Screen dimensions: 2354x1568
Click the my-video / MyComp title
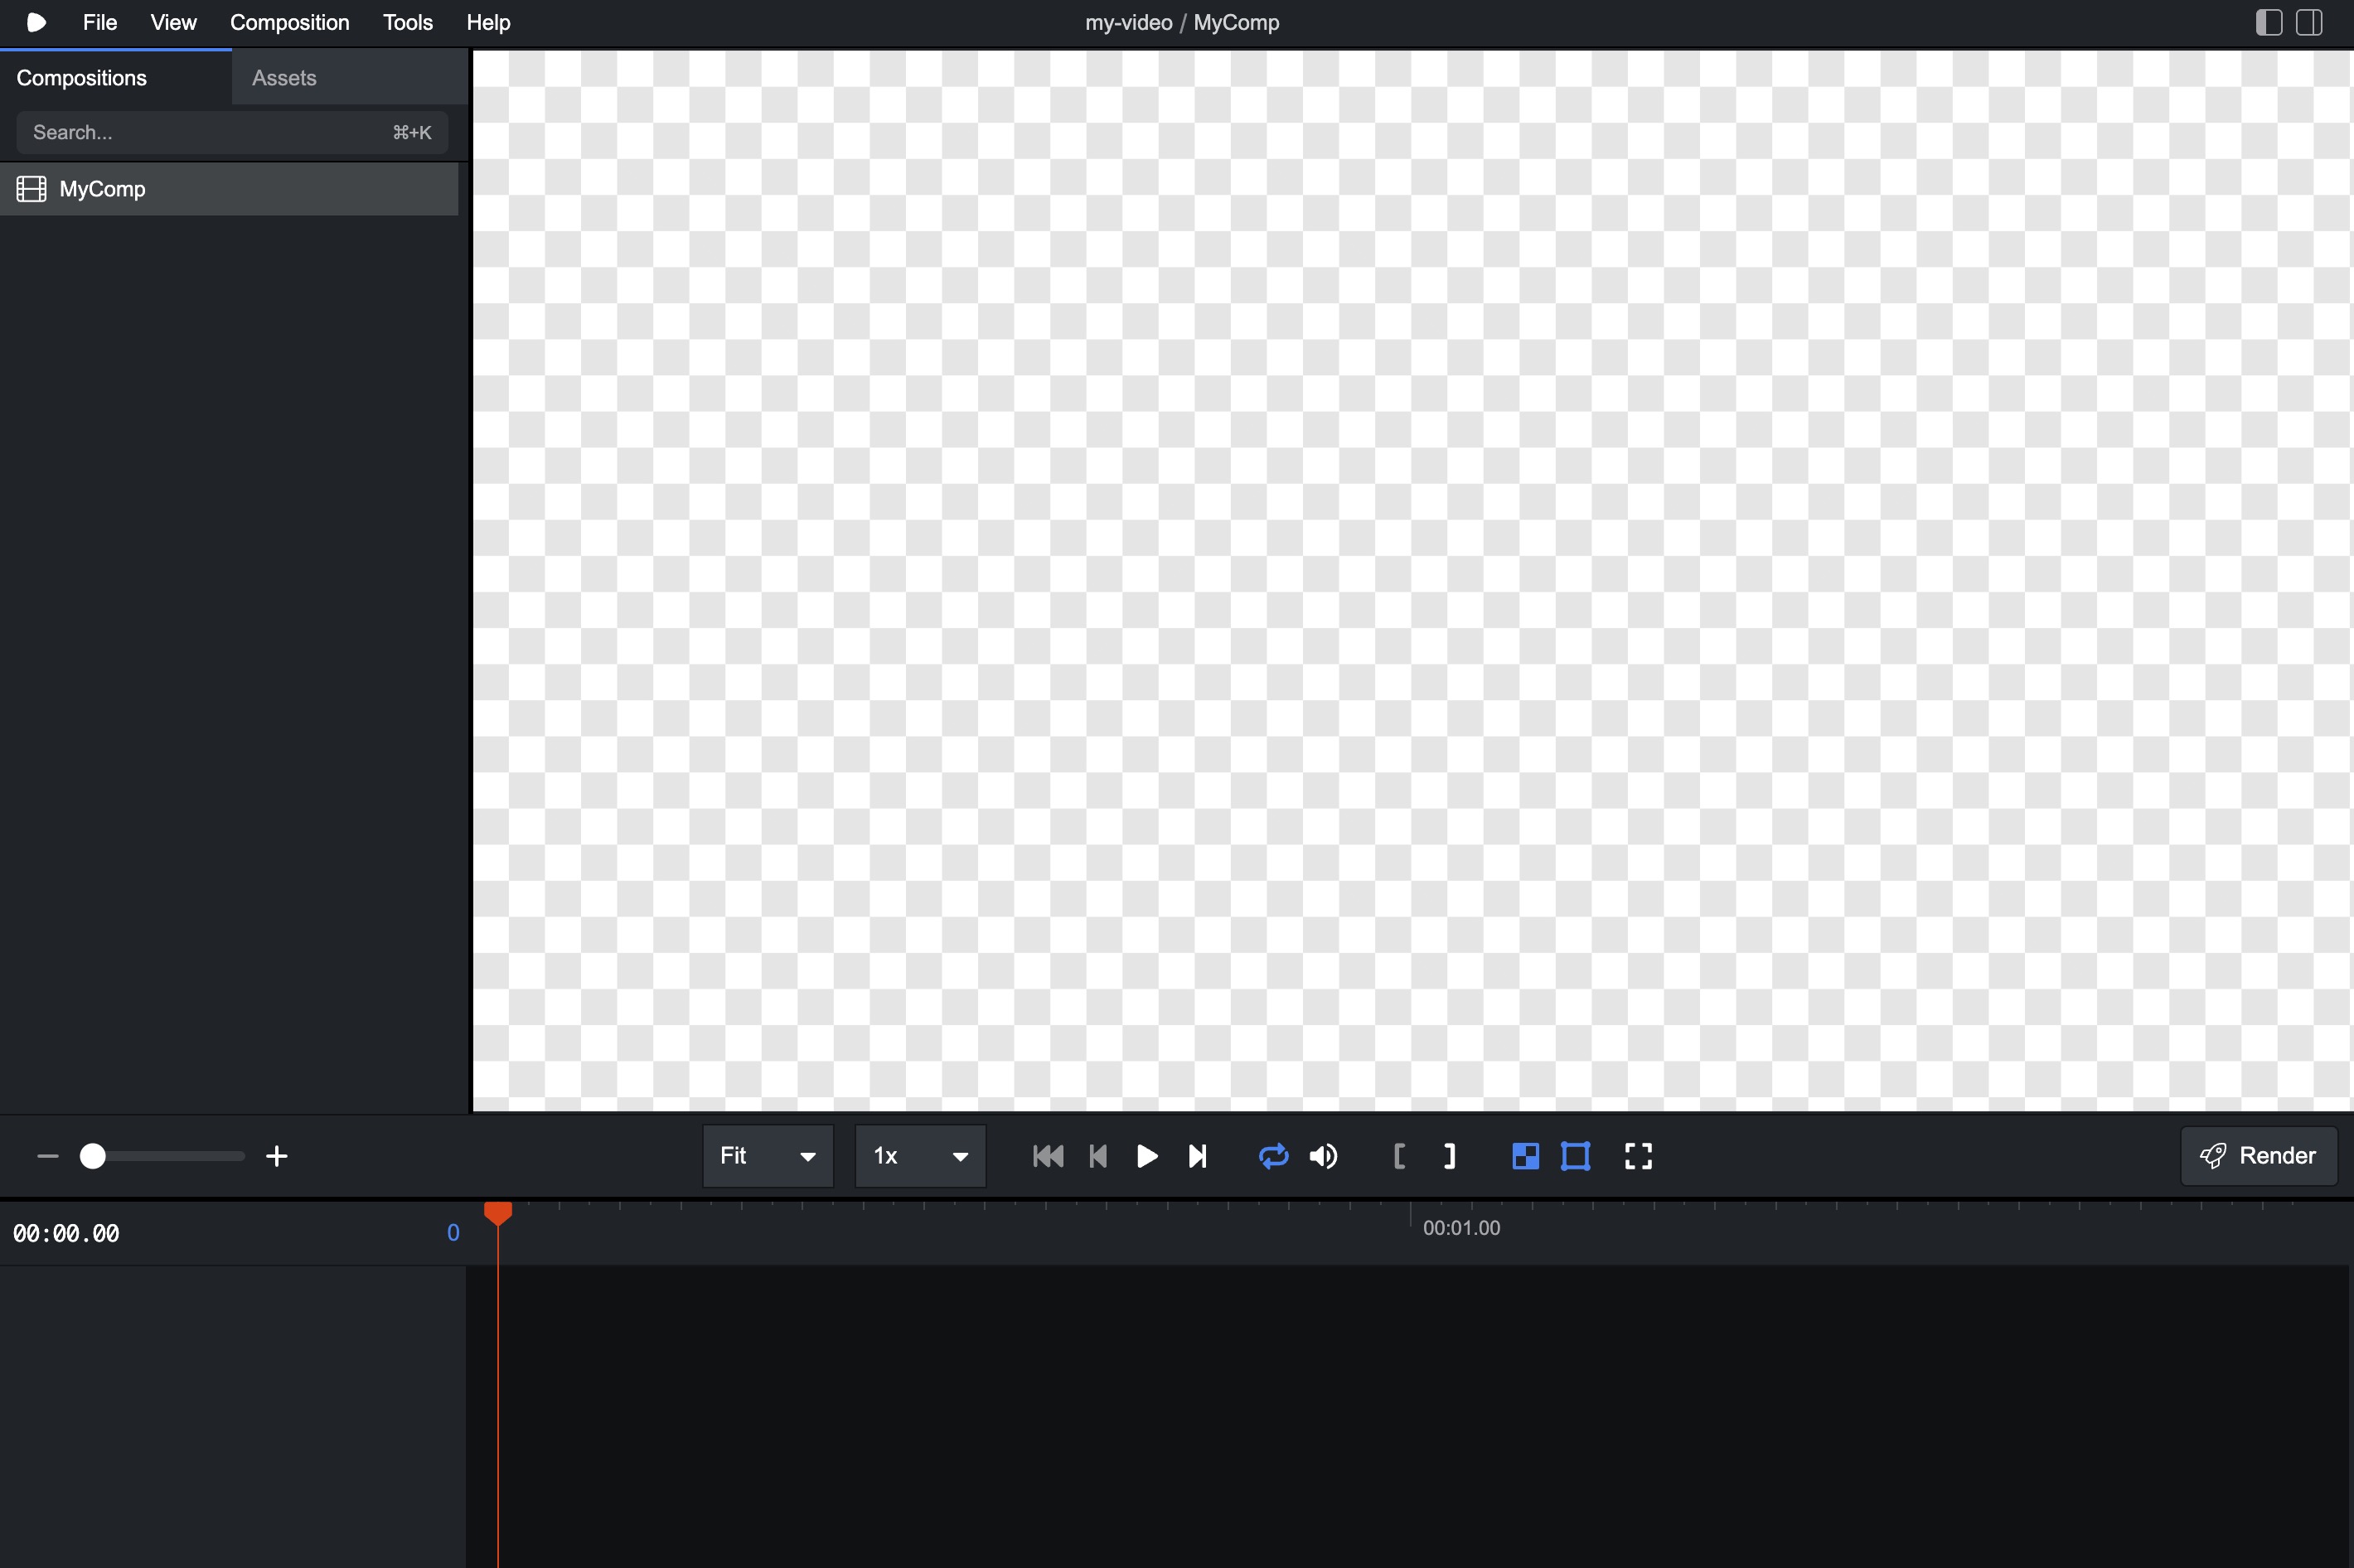click(x=1182, y=22)
